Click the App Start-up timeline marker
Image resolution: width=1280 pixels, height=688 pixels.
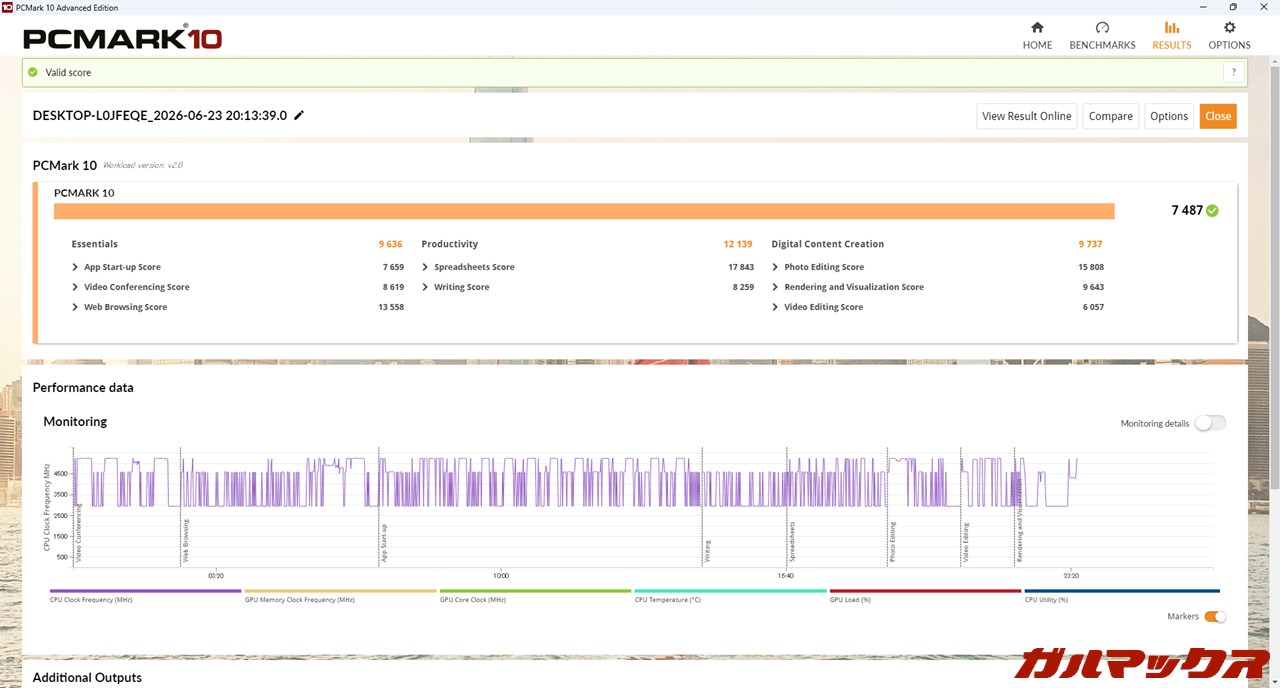point(383,543)
